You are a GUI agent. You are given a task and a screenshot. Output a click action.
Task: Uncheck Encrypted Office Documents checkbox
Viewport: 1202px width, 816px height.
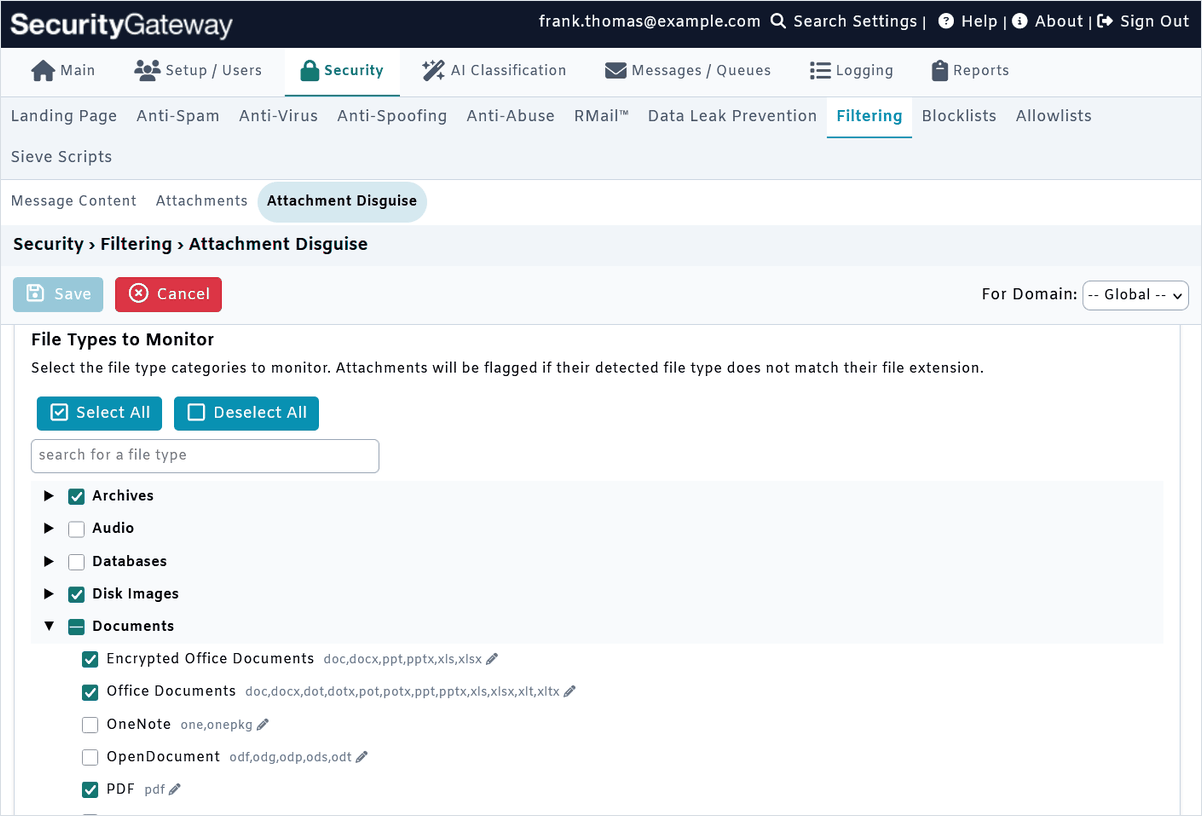click(x=90, y=659)
